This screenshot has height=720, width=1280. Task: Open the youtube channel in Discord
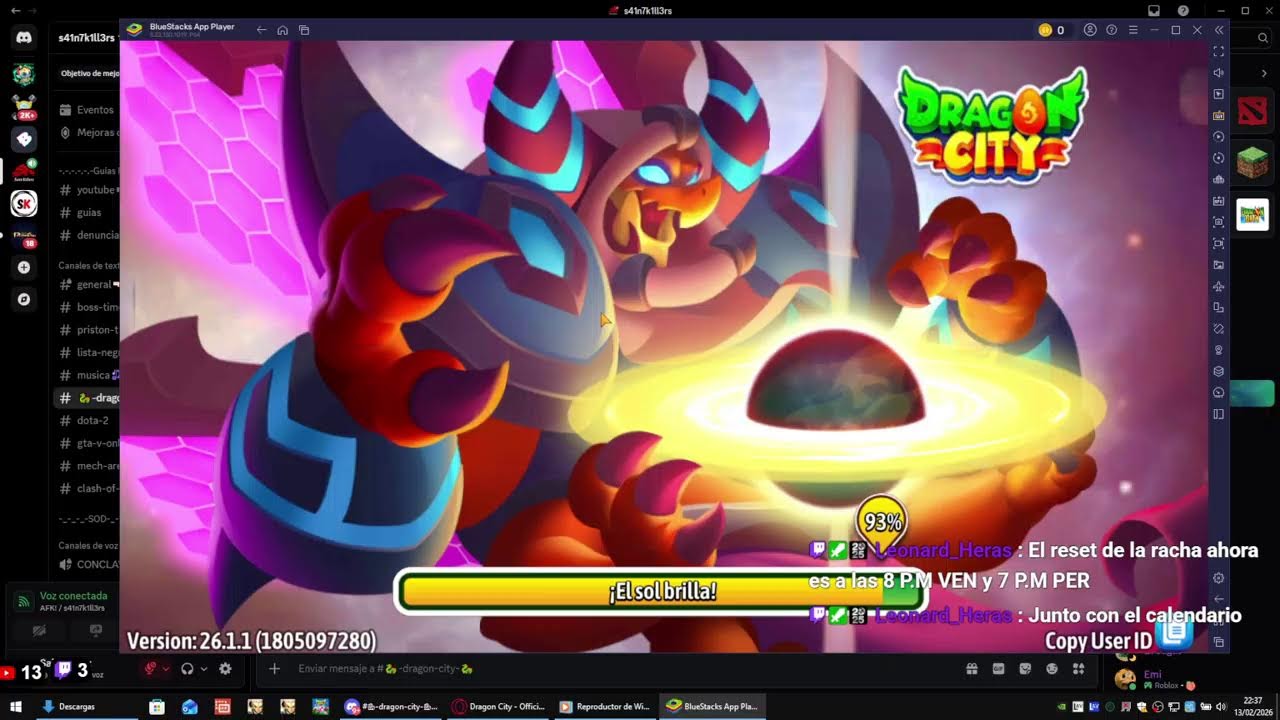coord(88,190)
